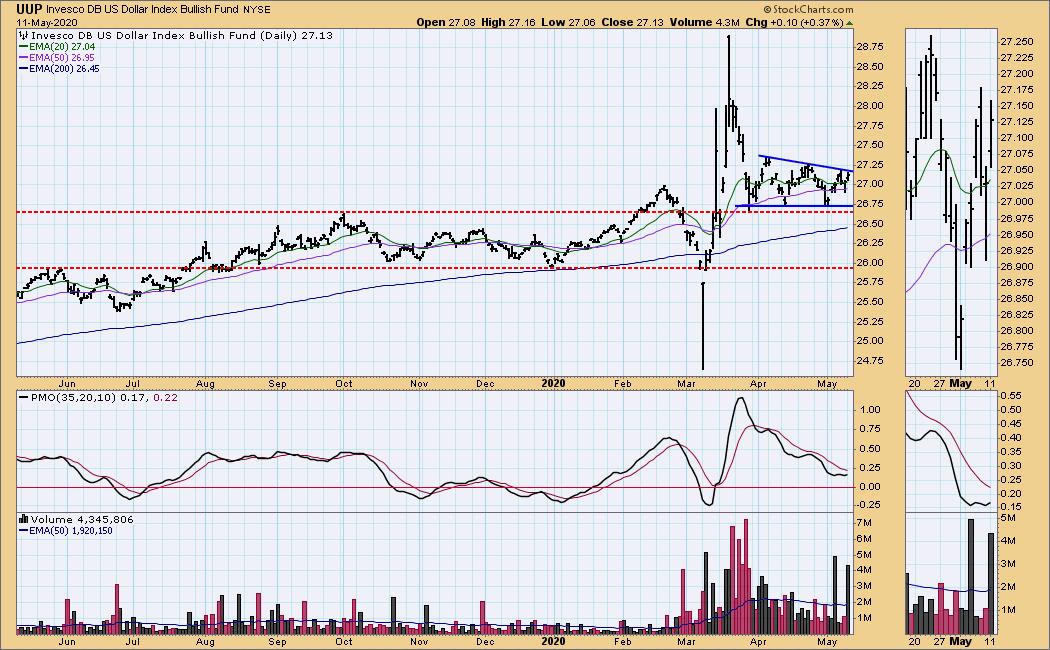Image resolution: width=1050 pixels, height=650 pixels.
Task: Click the volume bars icon beside Volume 4,345,806
Action: click(x=24, y=519)
